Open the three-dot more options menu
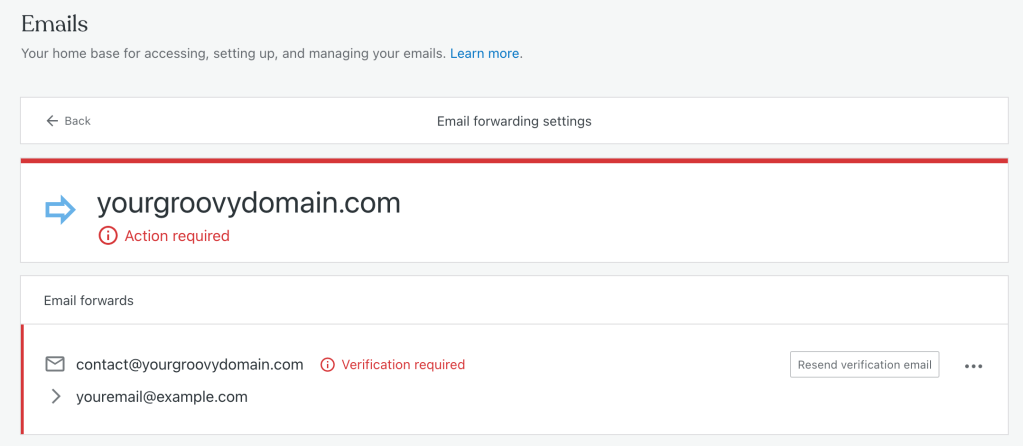The image size is (1023, 446). pos(973,366)
